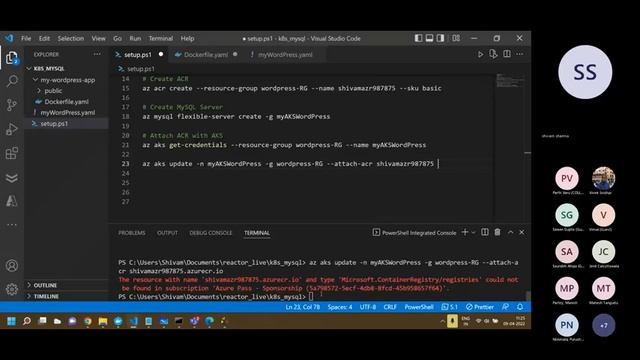Click Spaces: 4 indentation setting
The height and width of the screenshot is (360, 640).
340,307
